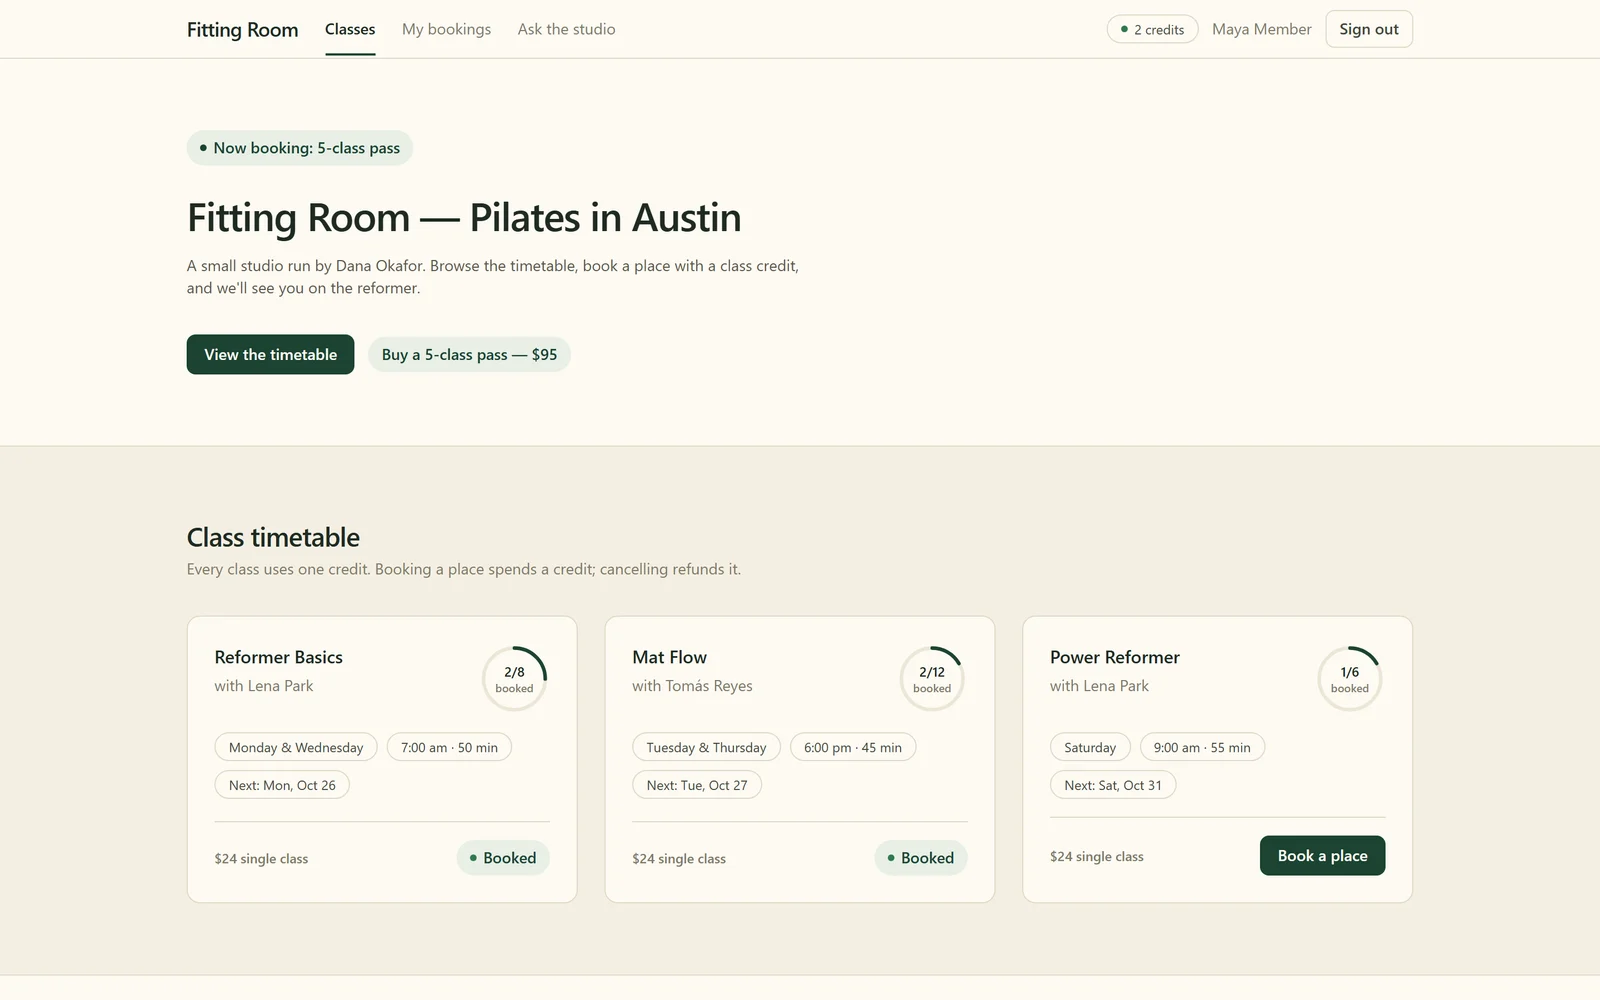
Task: Click the Booked status on Reformer Basics
Action: (503, 858)
